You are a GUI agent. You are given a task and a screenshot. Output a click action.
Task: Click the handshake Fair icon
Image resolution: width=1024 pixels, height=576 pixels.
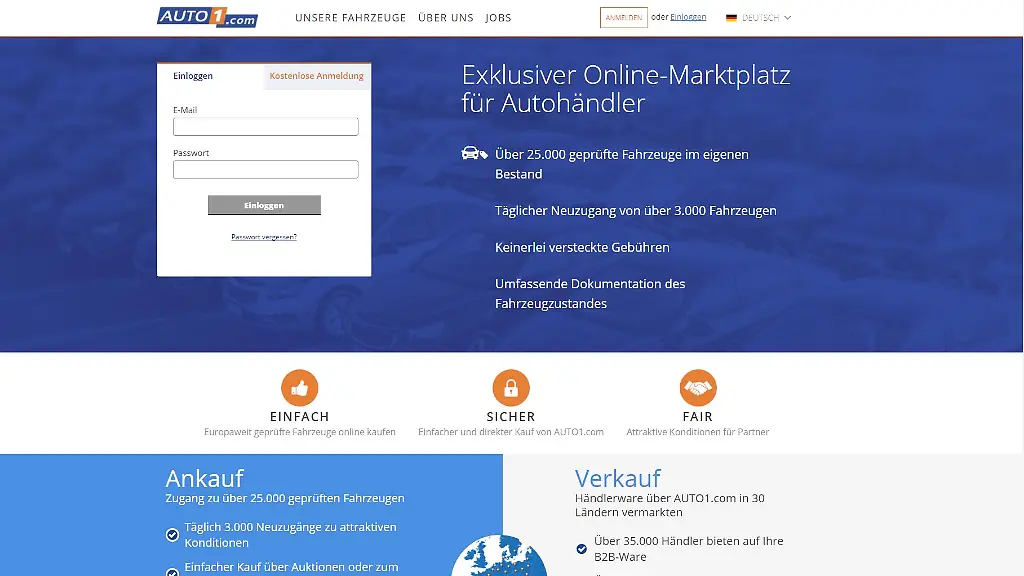coord(698,388)
